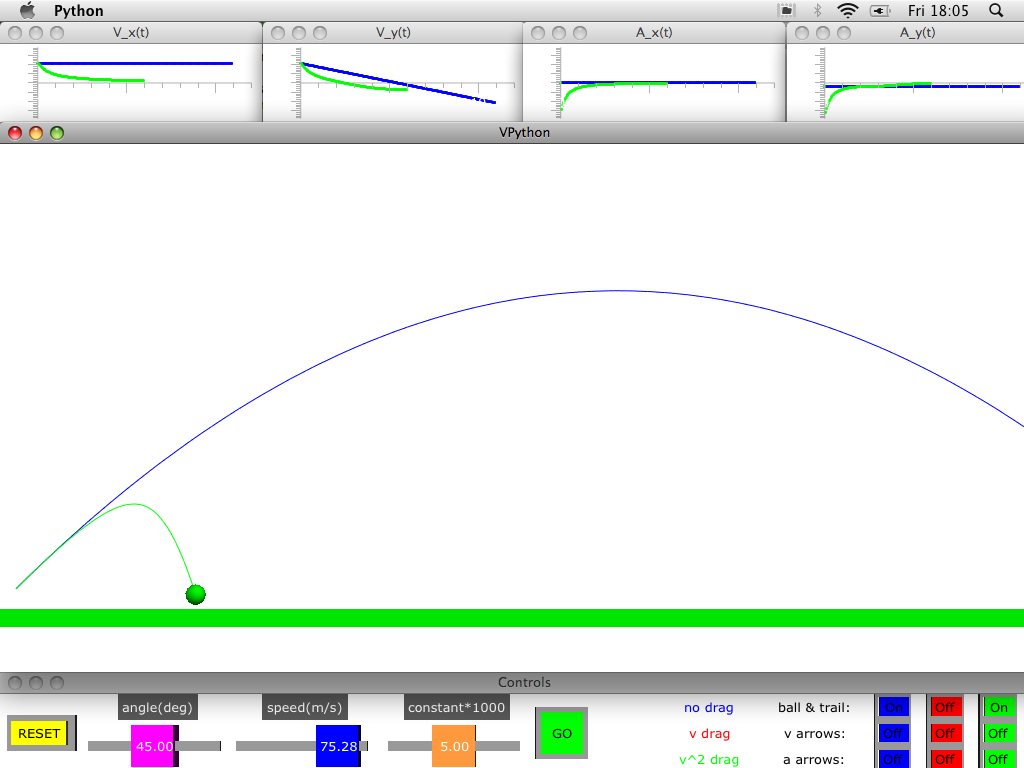Click the green zoom button of VPython window
Viewport: 1024px width, 768px height.
[x=57, y=132]
